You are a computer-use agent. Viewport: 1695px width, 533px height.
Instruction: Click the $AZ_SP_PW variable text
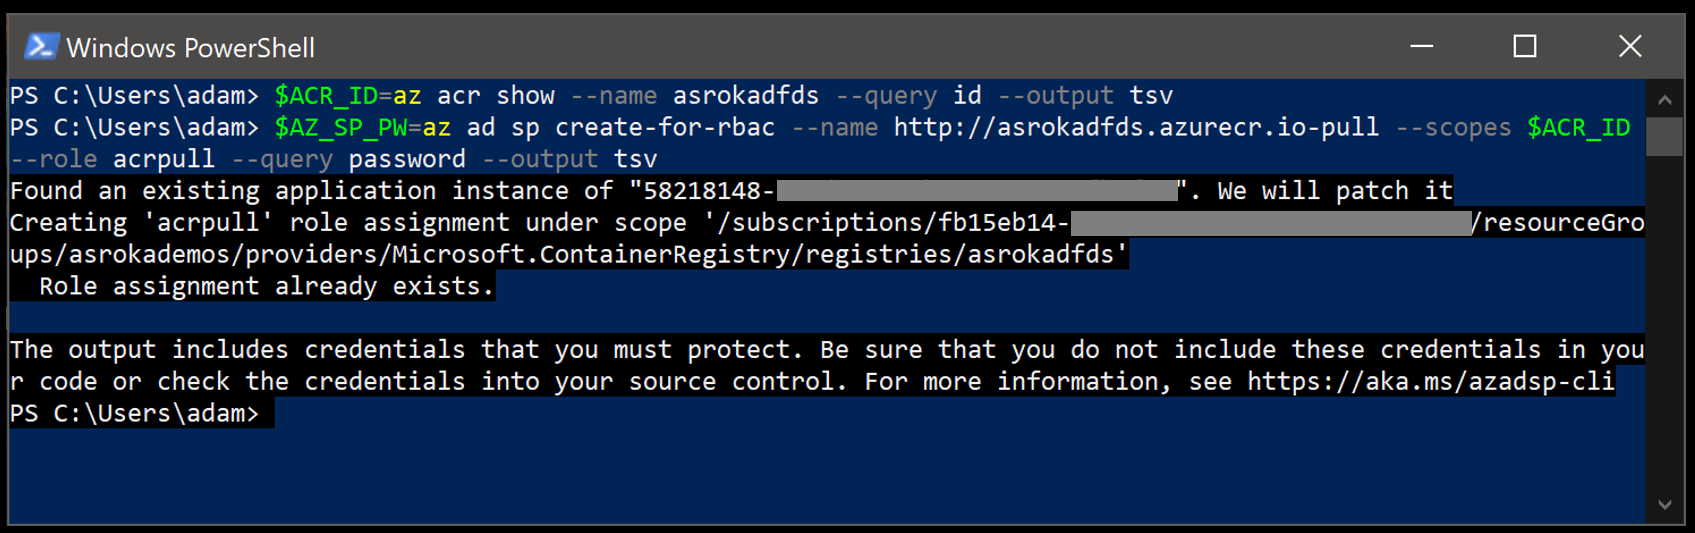[340, 128]
